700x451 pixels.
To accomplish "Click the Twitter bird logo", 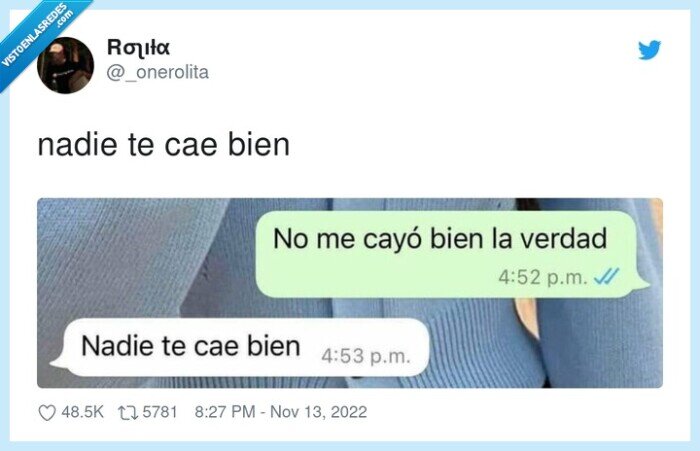I will [649, 50].
